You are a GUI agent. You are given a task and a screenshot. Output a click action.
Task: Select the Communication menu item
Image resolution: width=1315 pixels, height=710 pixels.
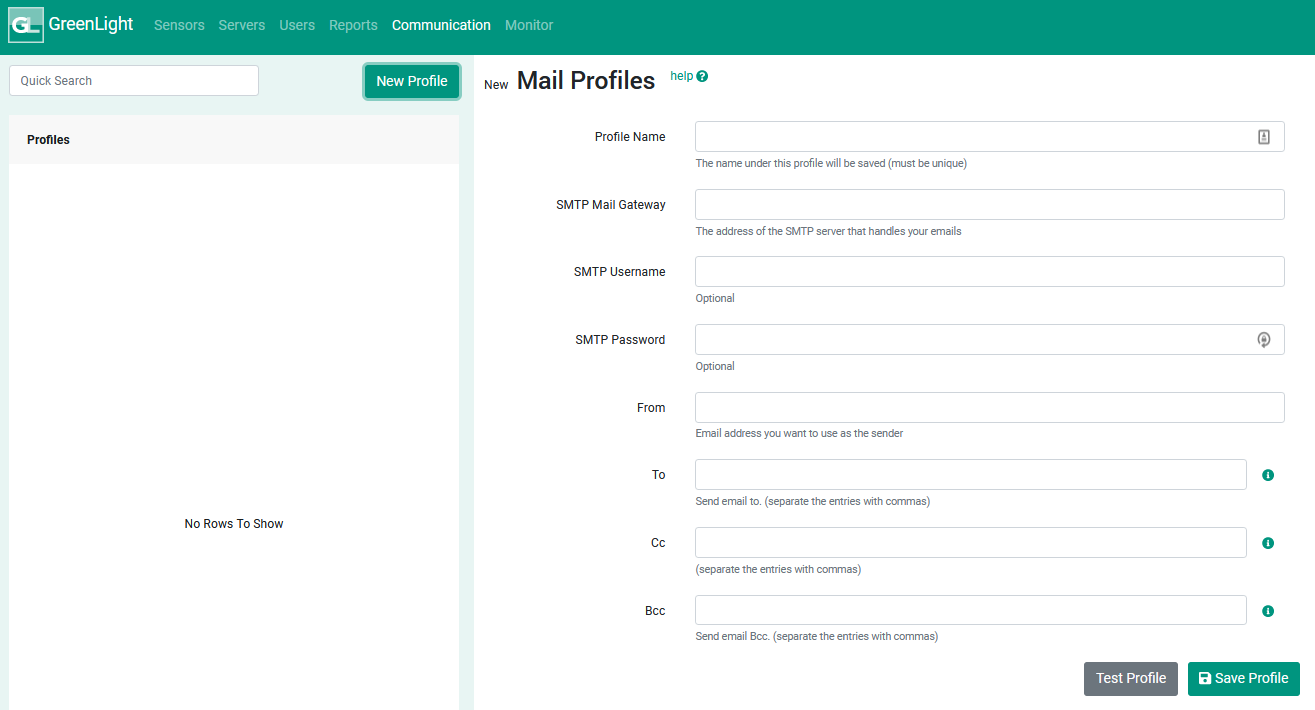coord(441,25)
